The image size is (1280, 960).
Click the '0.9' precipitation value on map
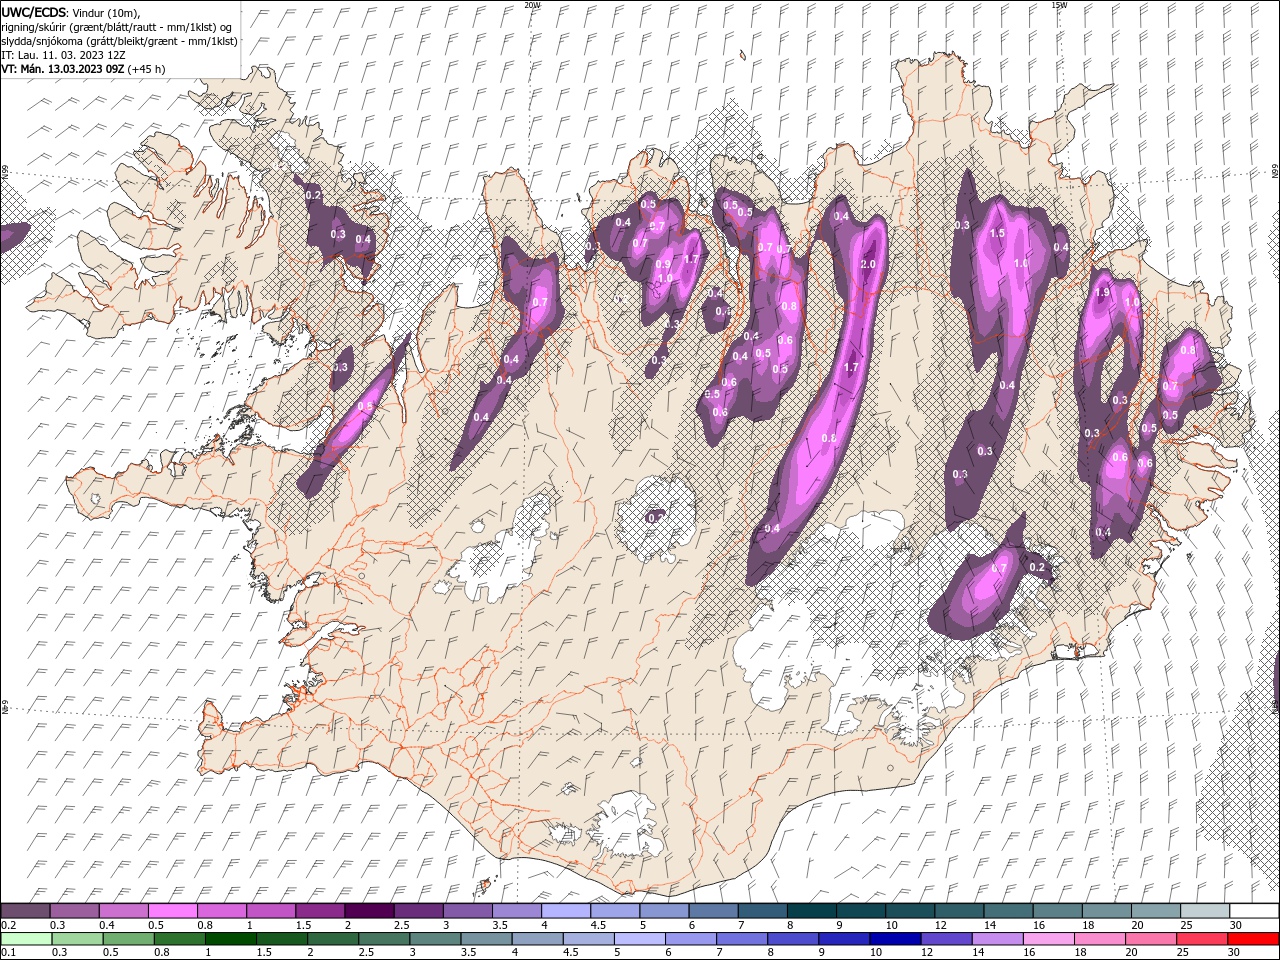pyautogui.click(x=663, y=264)
